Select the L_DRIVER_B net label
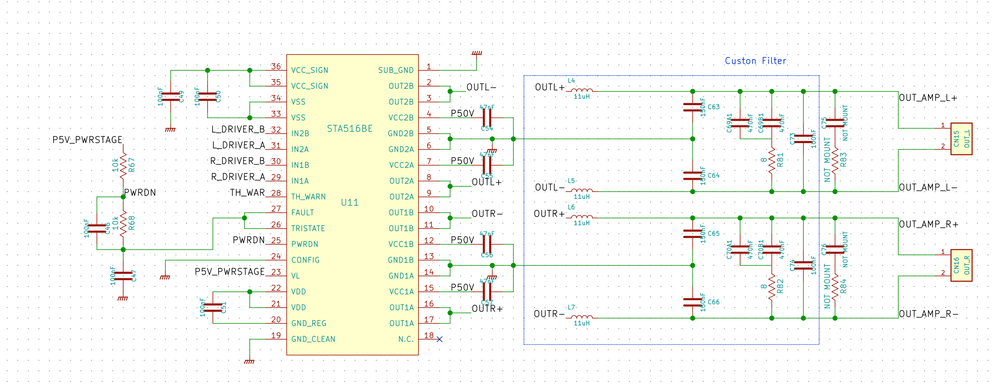This screenshot has height=389, width=998. pyautogui.click(x=238, y=129)
